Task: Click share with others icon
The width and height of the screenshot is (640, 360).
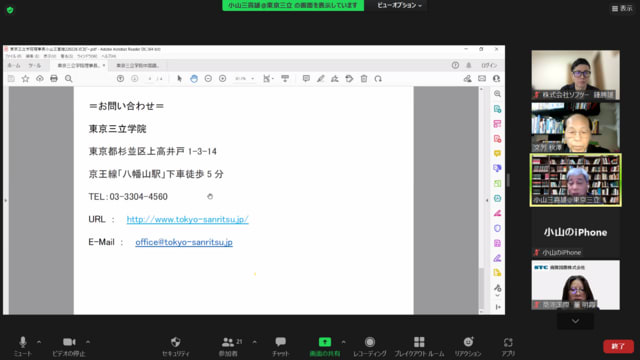Action: pos(468,79)
